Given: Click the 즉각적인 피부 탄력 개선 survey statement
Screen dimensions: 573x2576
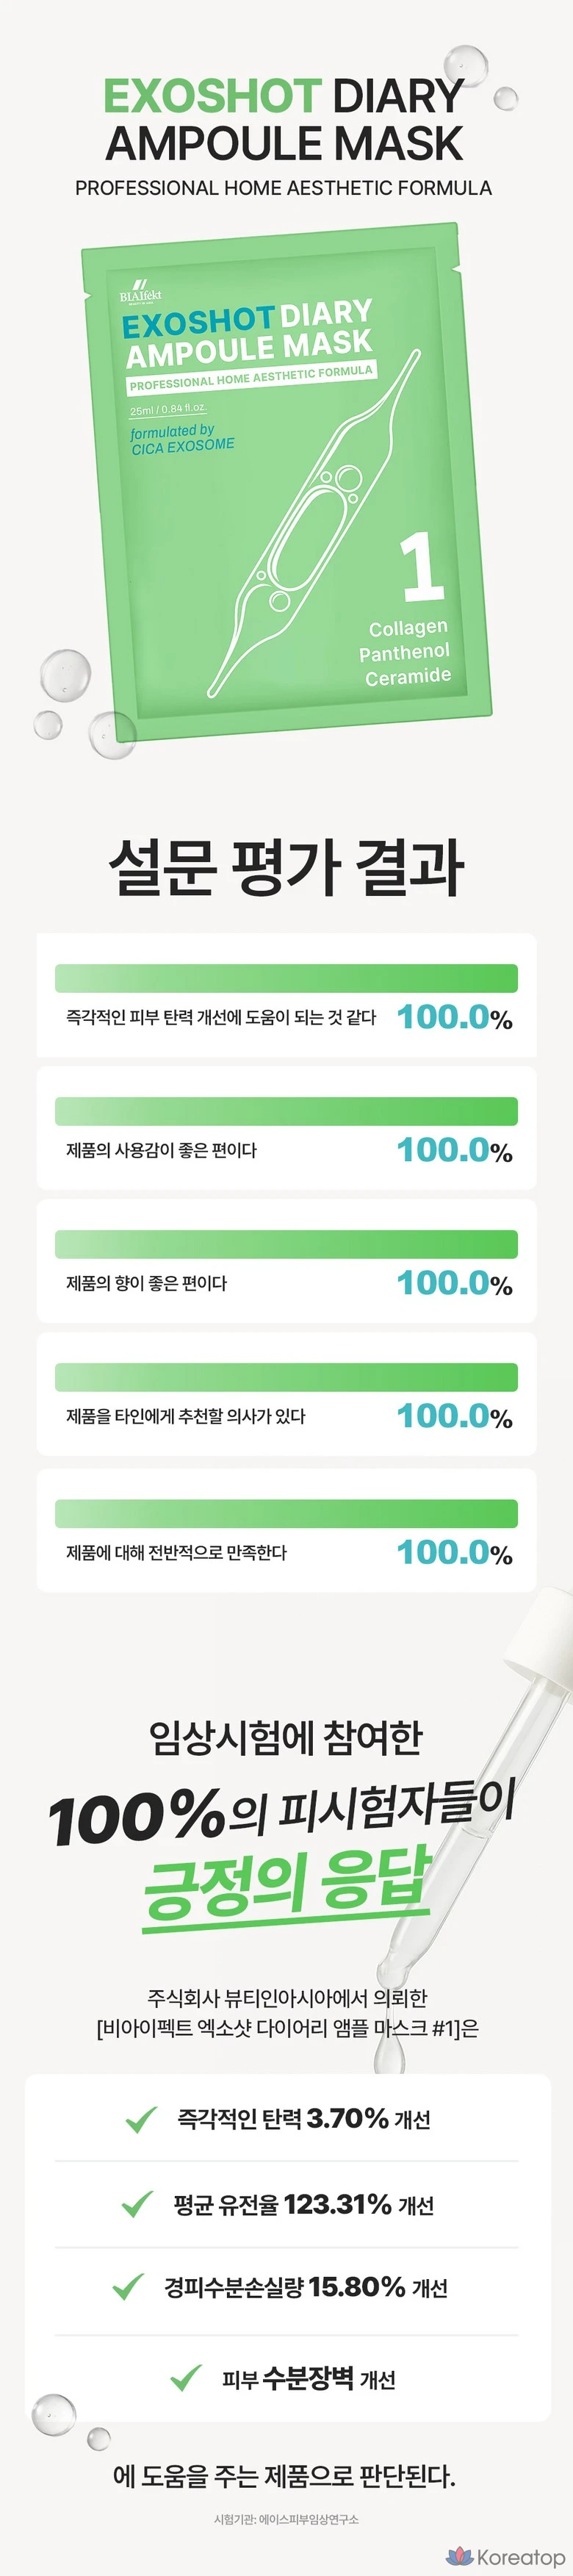Looking at the screenshot, I should [x=221, y=1017].
